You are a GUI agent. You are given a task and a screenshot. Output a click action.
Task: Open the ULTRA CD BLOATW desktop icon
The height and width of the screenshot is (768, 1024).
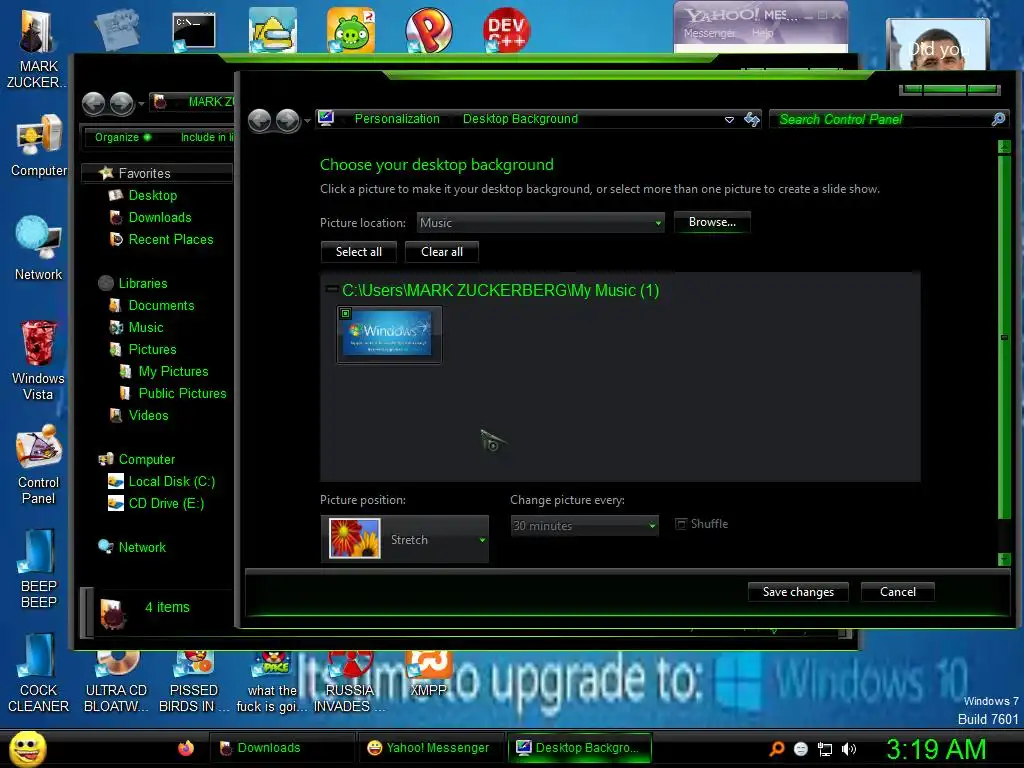116,682
